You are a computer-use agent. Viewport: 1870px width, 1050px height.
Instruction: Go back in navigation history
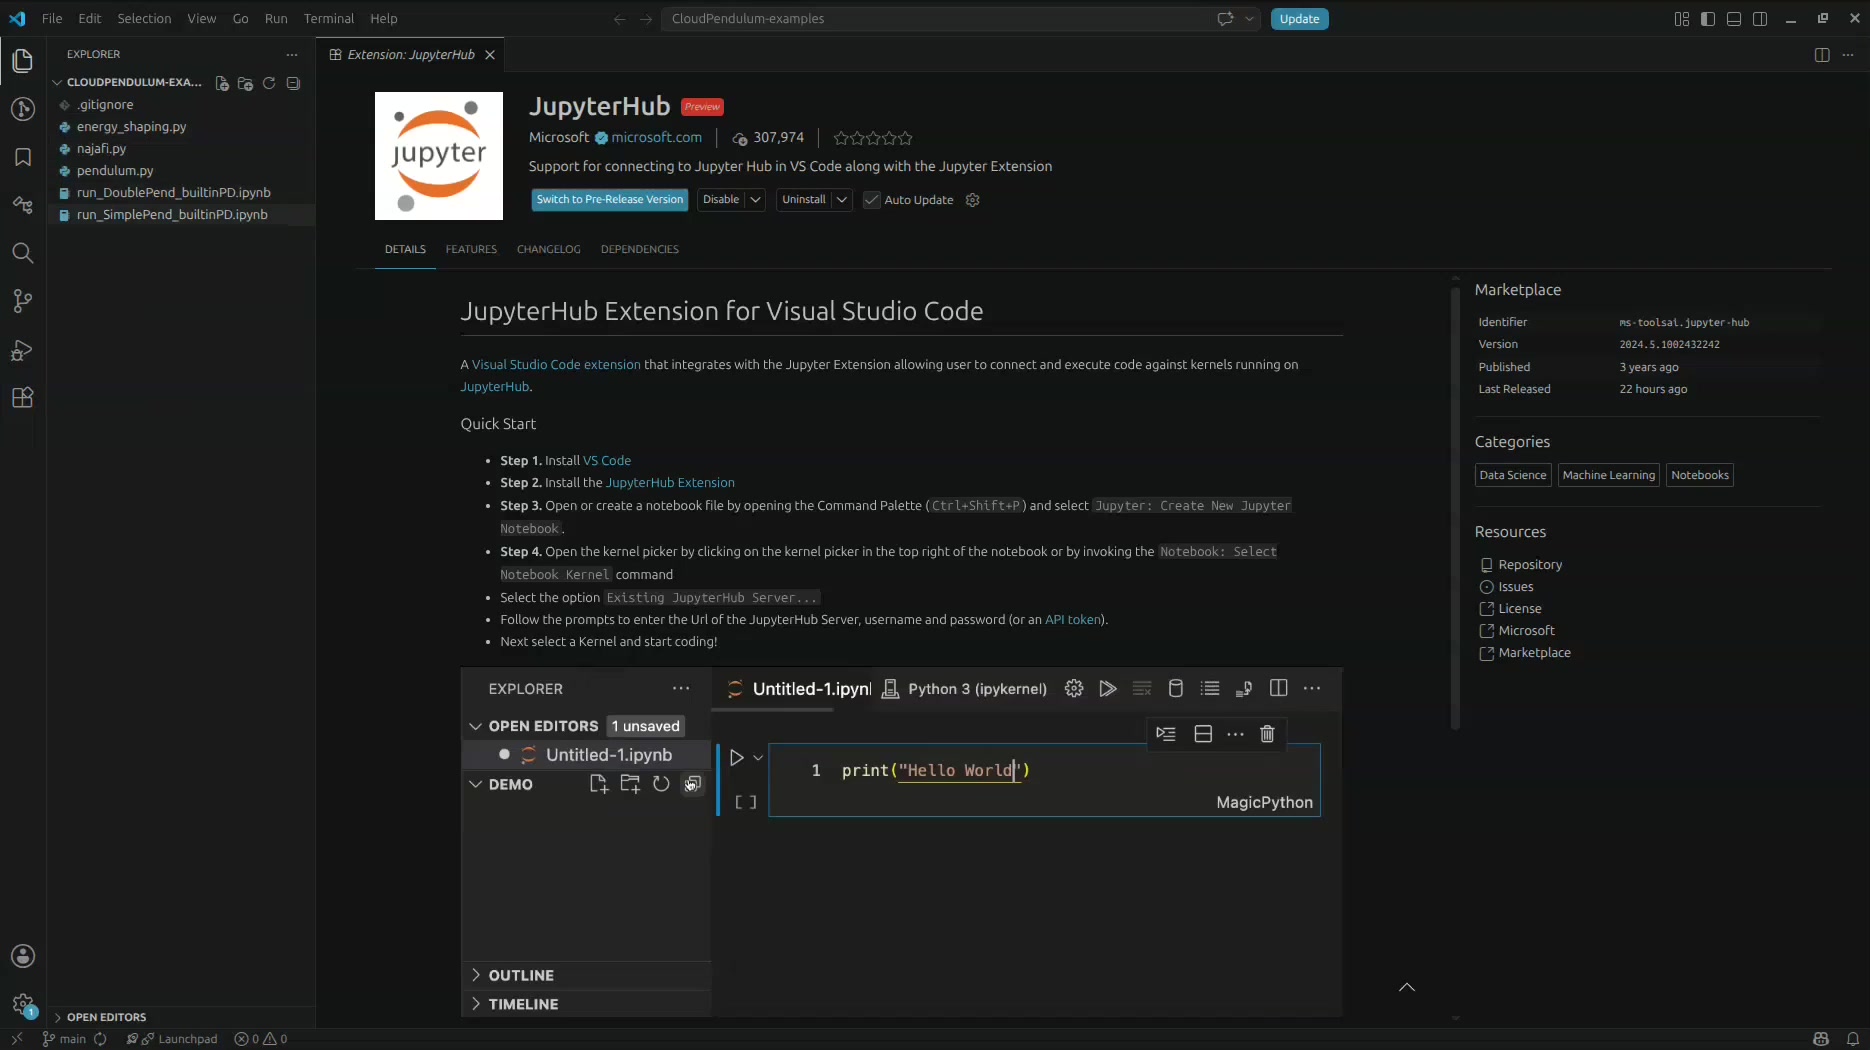620,19
